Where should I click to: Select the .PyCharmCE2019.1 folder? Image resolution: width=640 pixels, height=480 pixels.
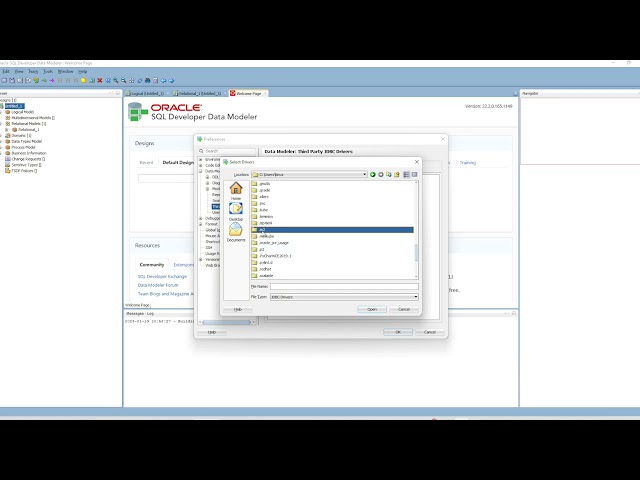(275, 256)
